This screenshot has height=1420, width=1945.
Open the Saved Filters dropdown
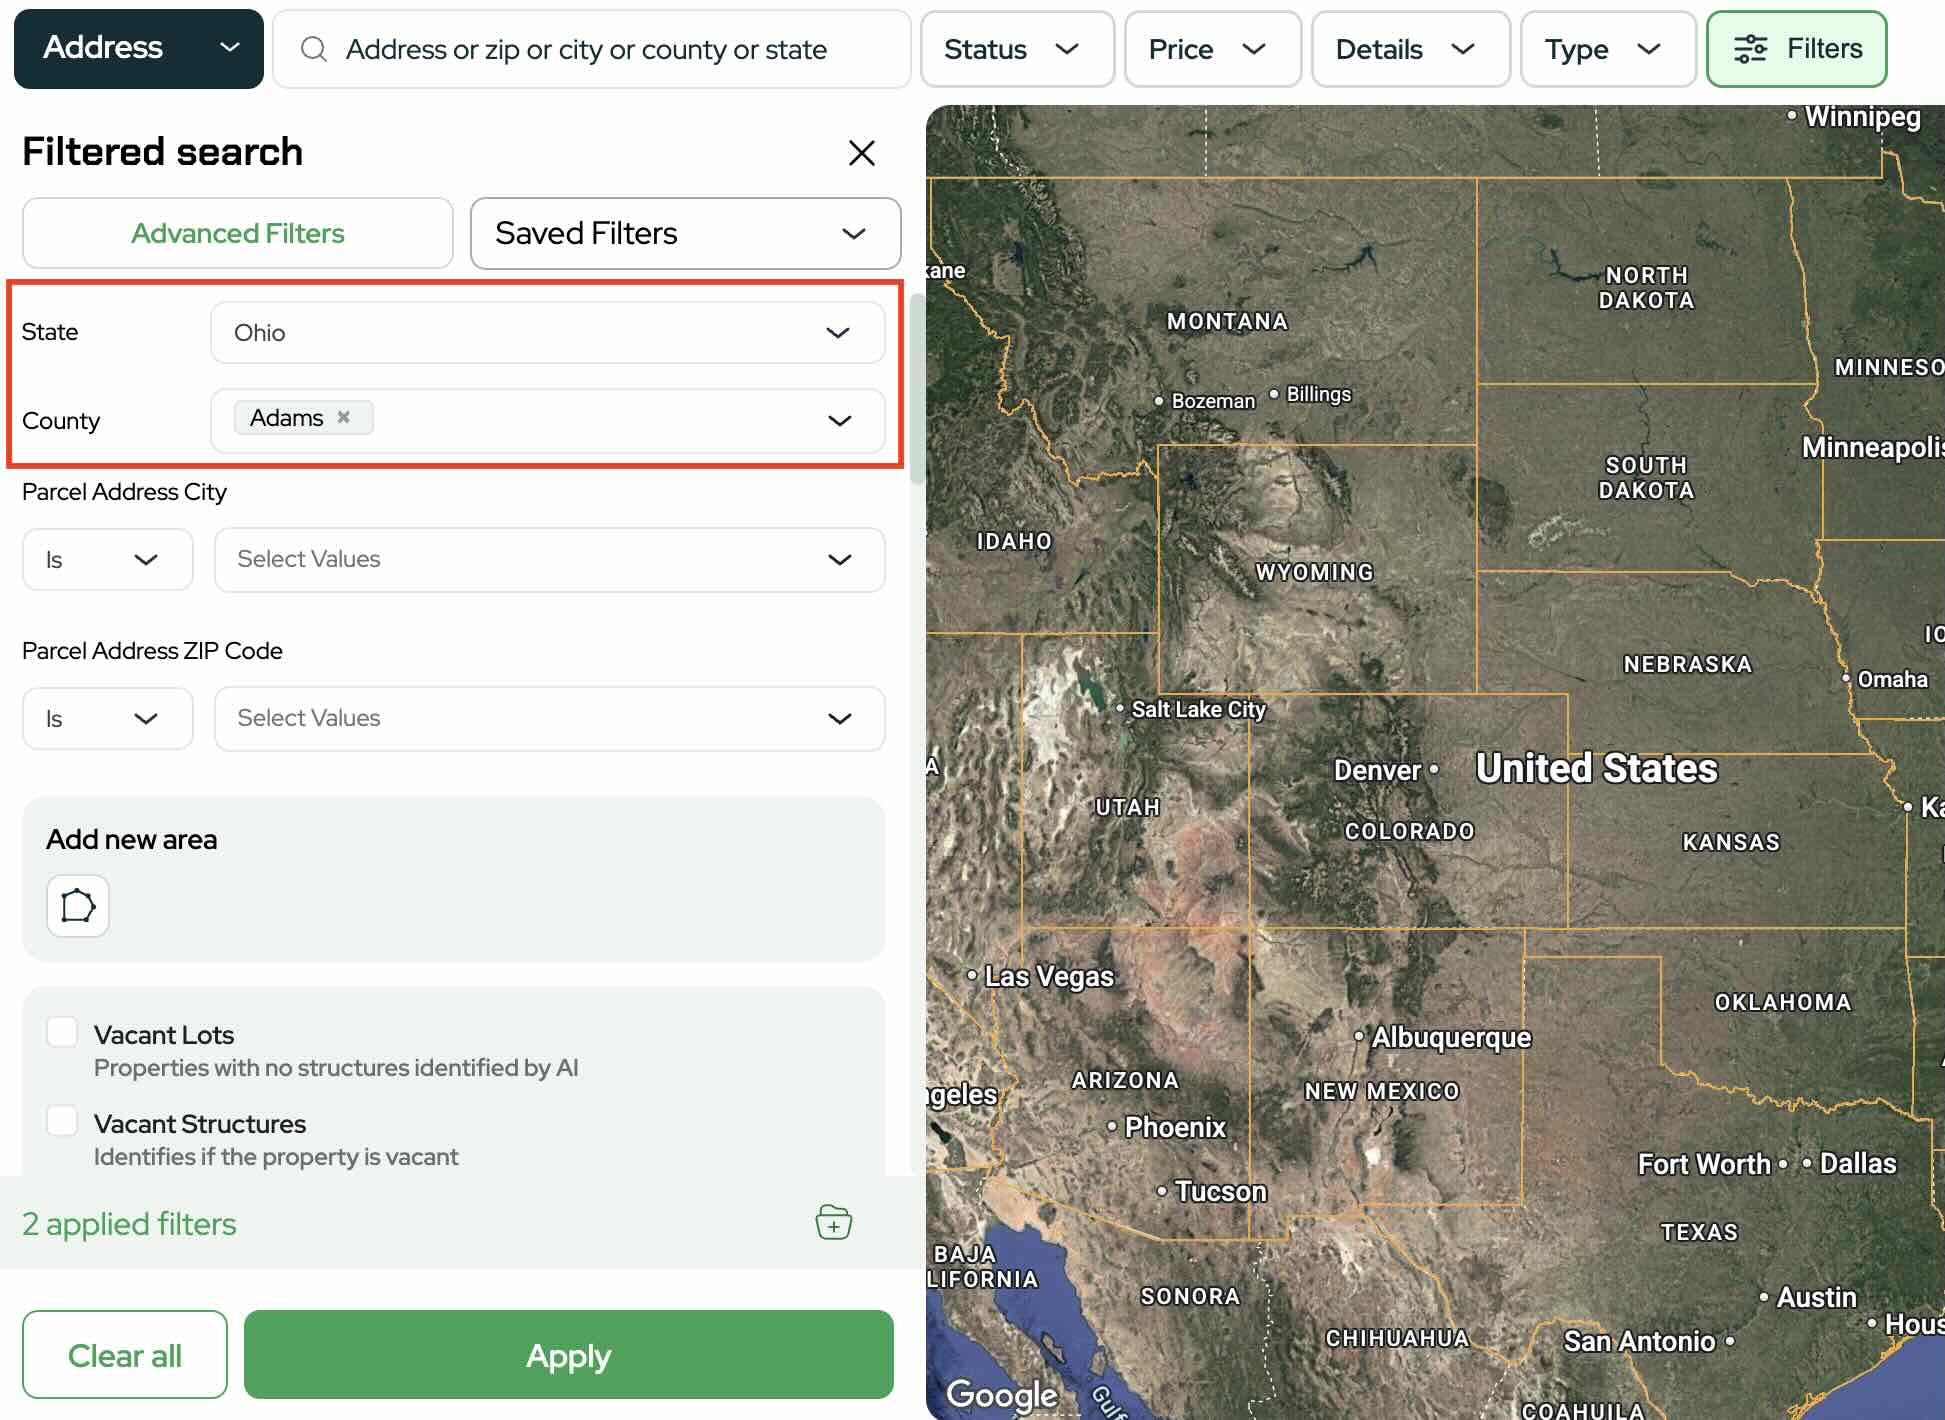(x=685, y=233)
